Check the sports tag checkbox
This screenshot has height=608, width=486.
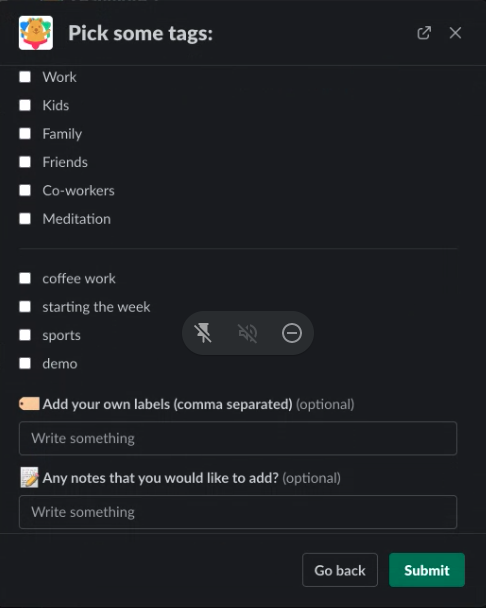click(25, 335)
